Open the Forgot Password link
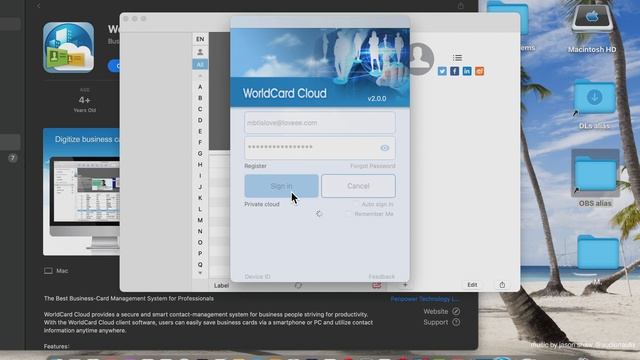 [x=373, y=166]
